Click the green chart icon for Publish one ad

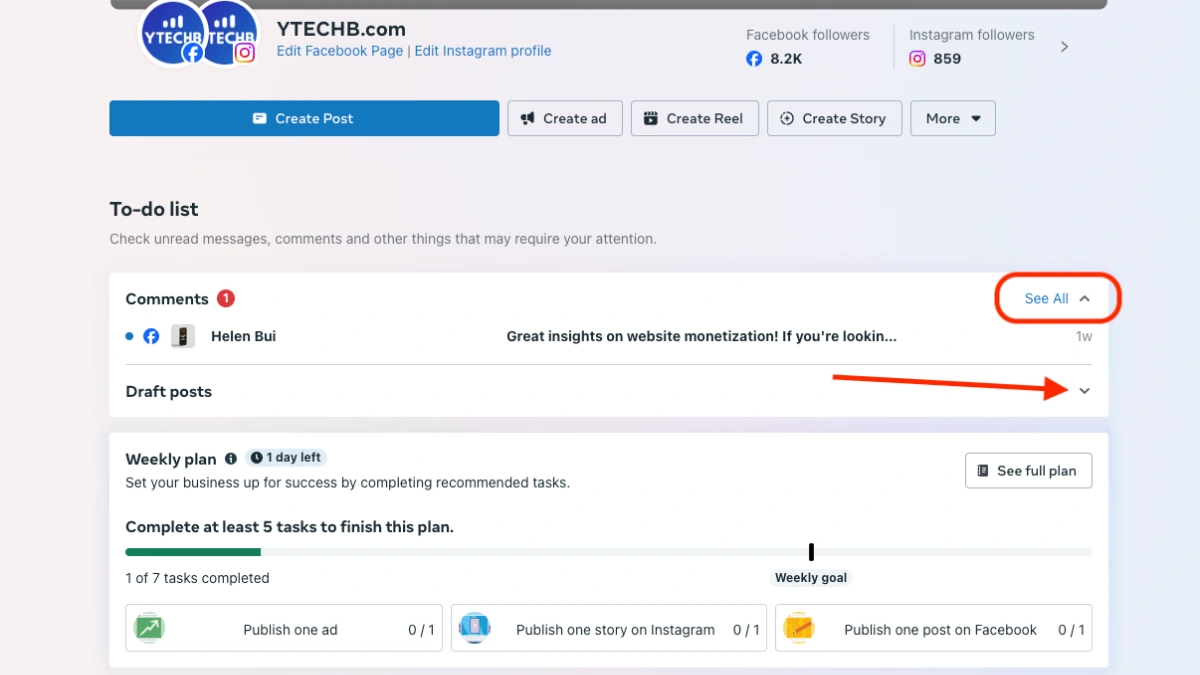150,628
